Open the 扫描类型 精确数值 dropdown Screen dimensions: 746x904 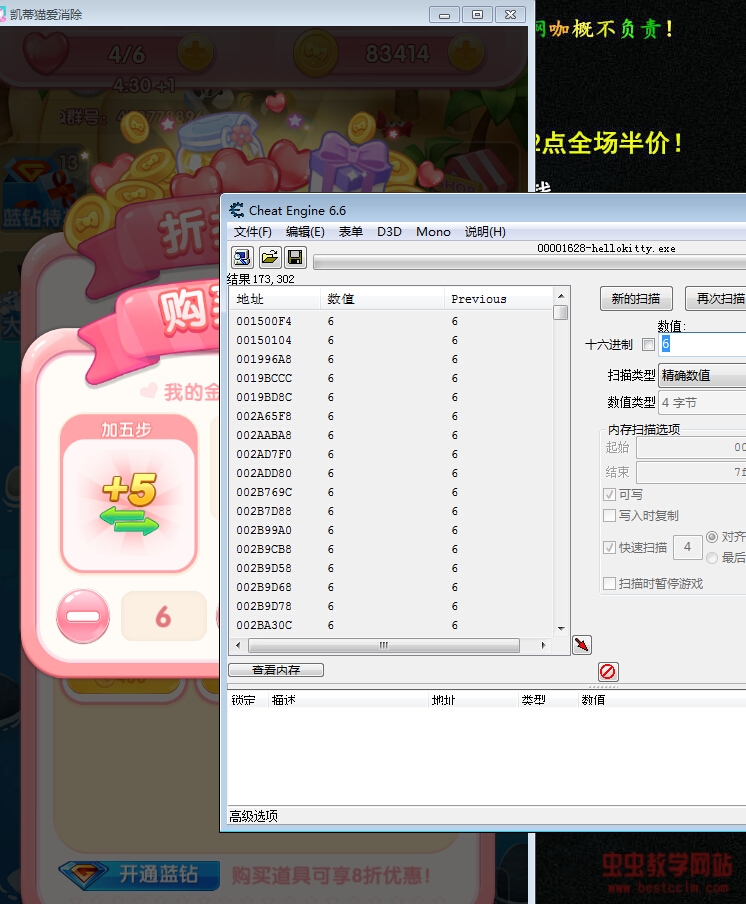coord(702,375)
